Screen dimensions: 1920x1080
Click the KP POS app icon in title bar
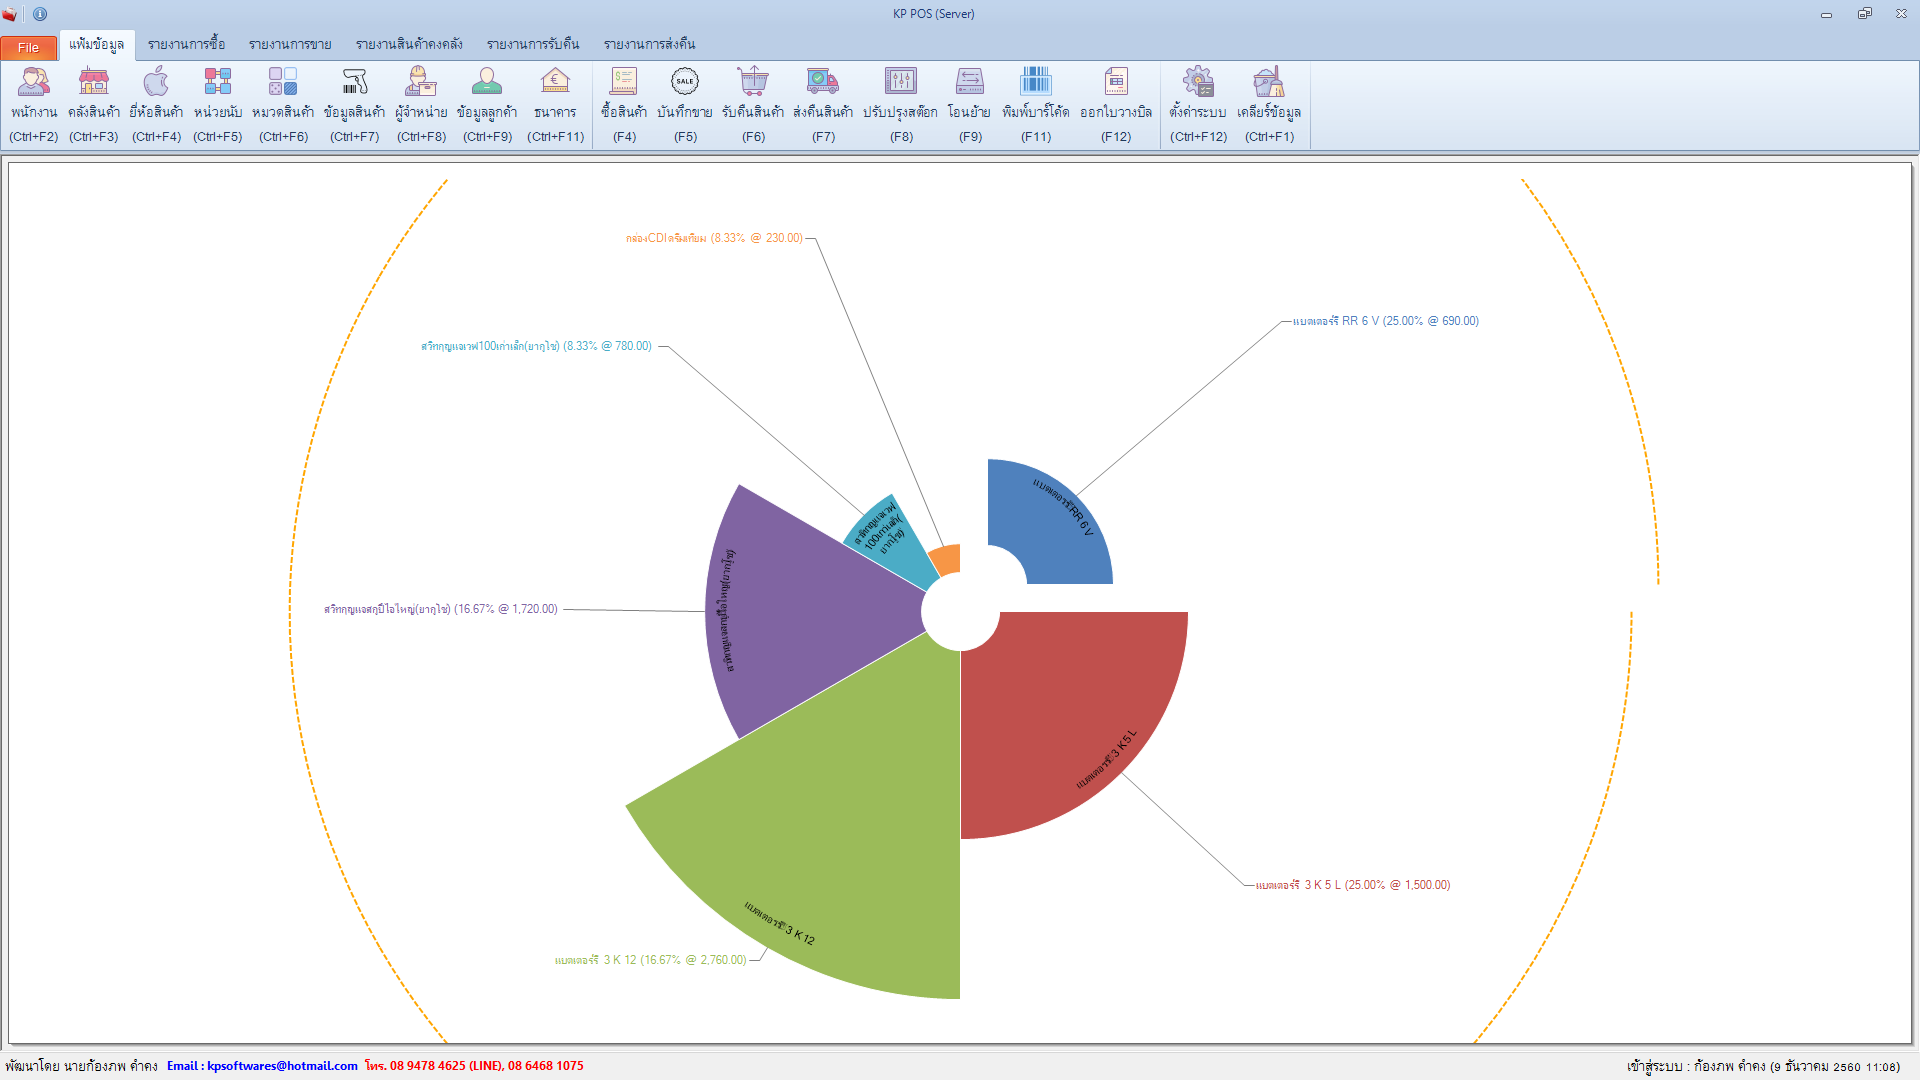click(10, 14)
